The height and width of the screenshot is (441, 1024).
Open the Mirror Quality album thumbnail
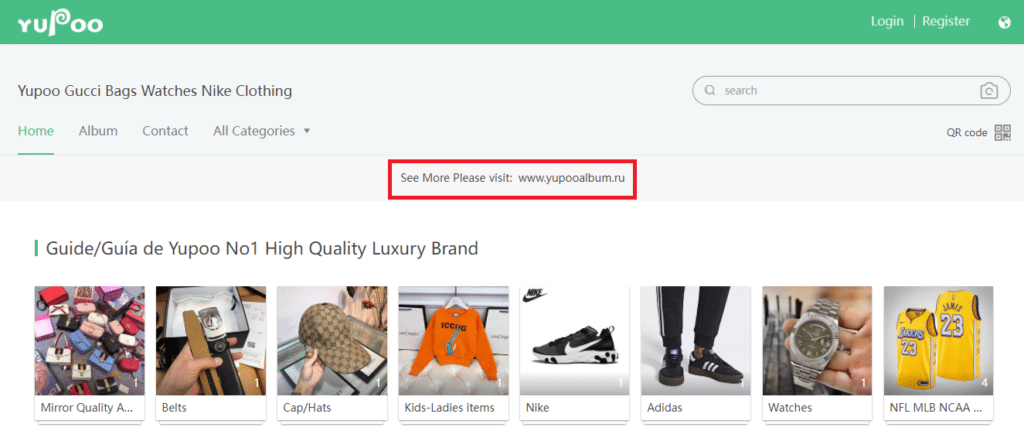click(89, 340)
